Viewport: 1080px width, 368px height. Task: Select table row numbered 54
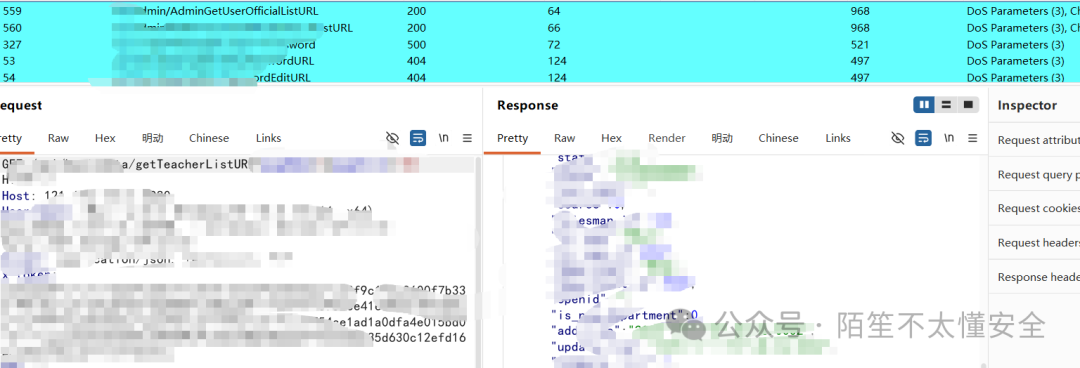coord(540,77)
